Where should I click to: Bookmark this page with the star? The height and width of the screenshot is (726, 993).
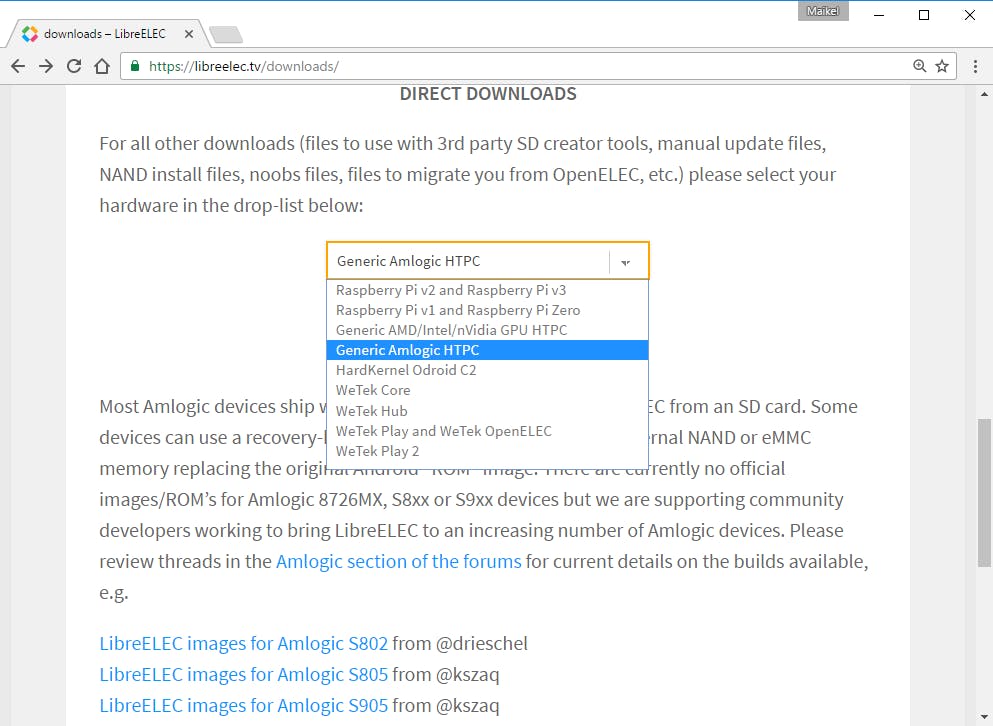pyautogui.click(x=942, y=66)
